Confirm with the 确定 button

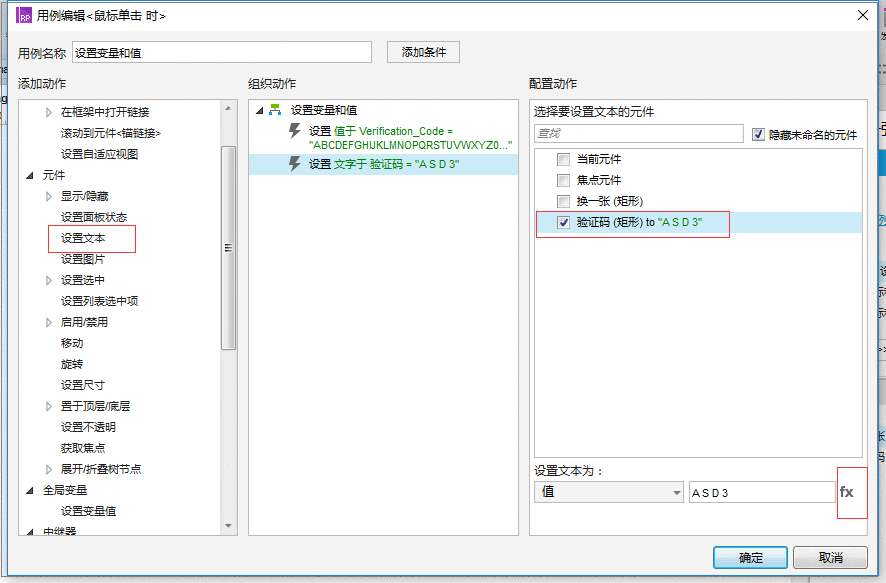tap(750, 558)
